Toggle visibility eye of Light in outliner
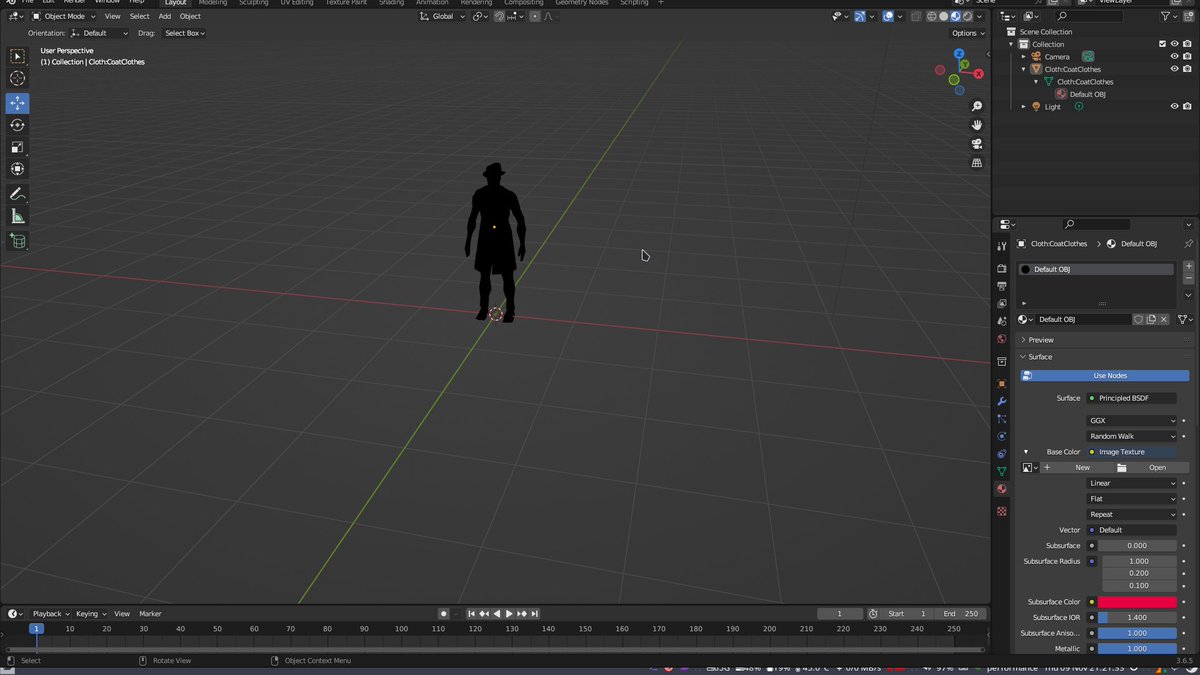 [x=1174, y=107]
